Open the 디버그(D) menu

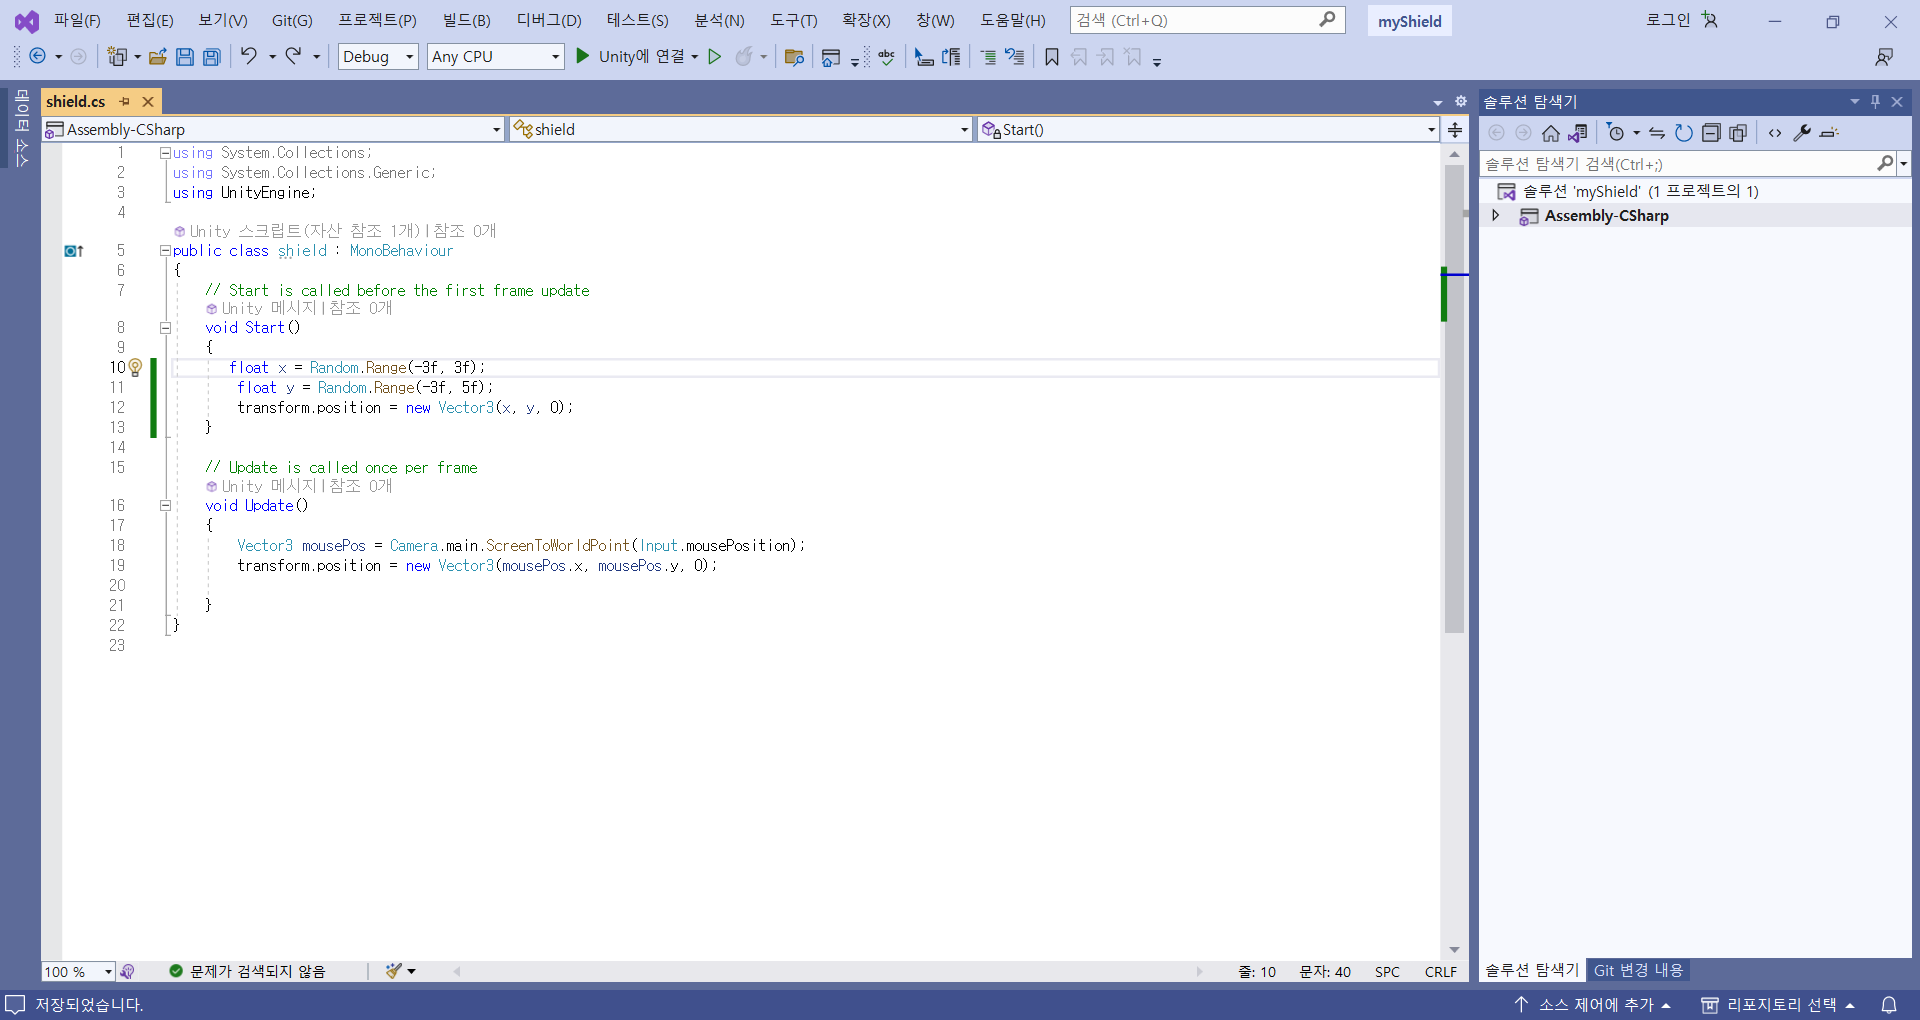tap(549, 20)
